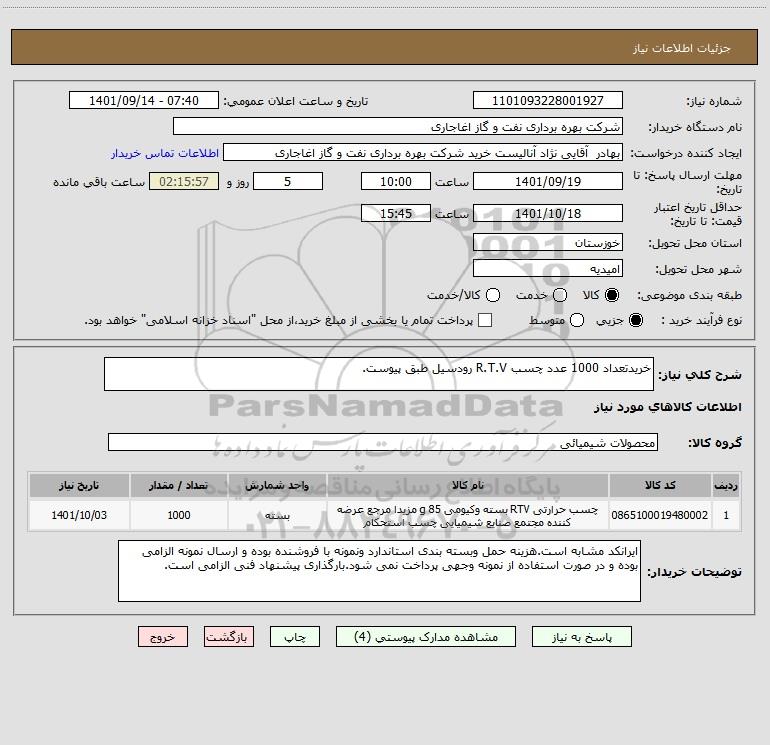The image size is (770, 745).
Task: Click the شرح کلی نیاز label
Action: [x=700, y=375]
